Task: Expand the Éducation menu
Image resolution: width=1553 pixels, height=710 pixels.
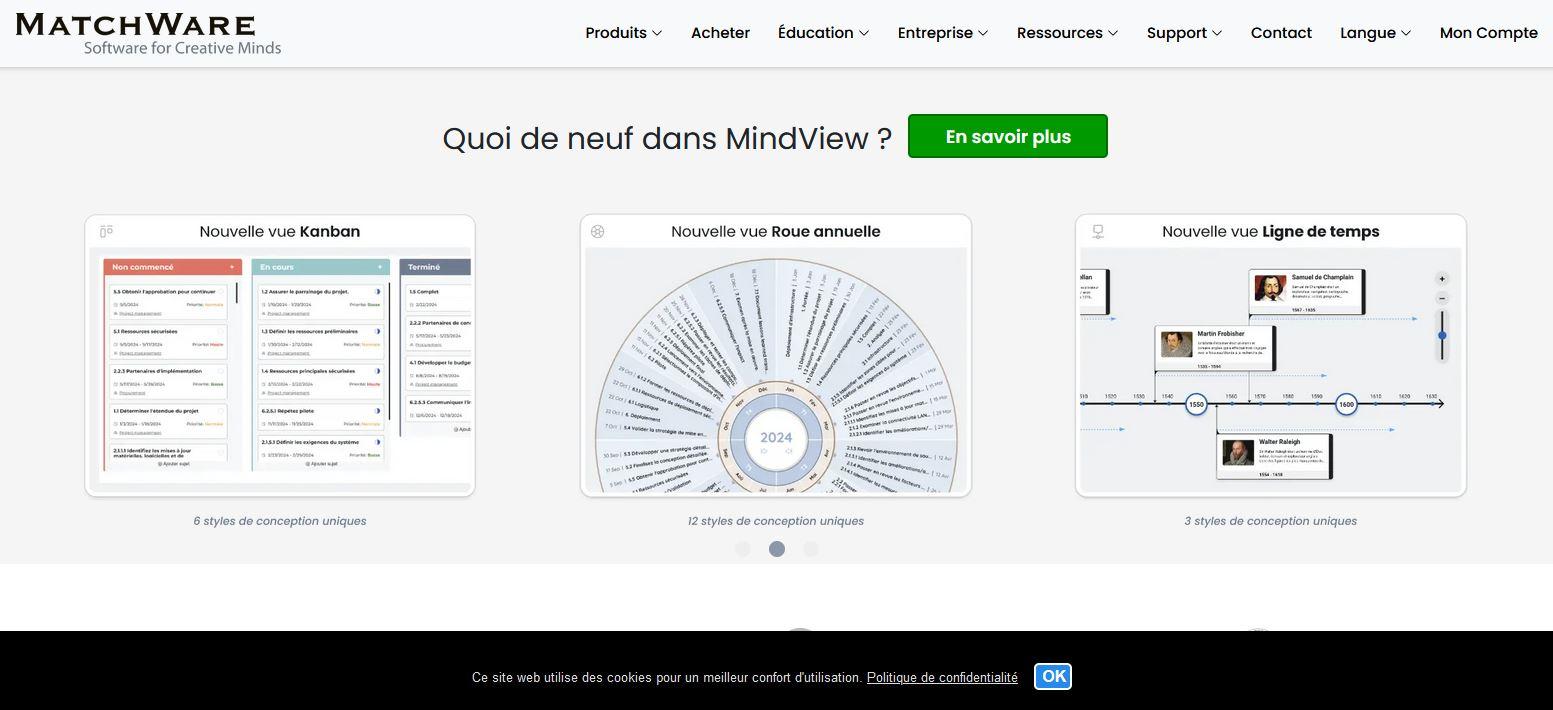Action: click(x=824, y=33)
